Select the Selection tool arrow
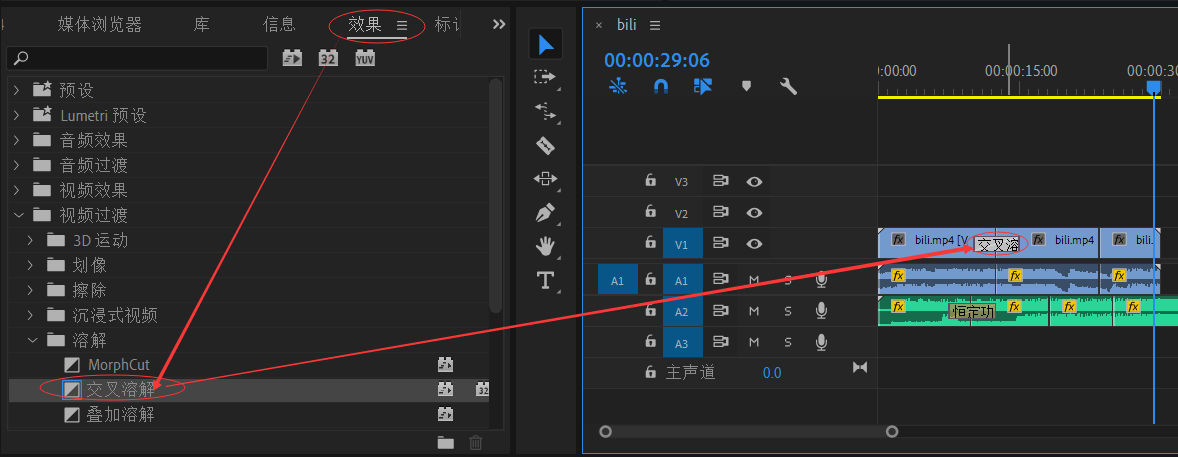This screenshot has width=1178, height=457. (x=545, y=44)
